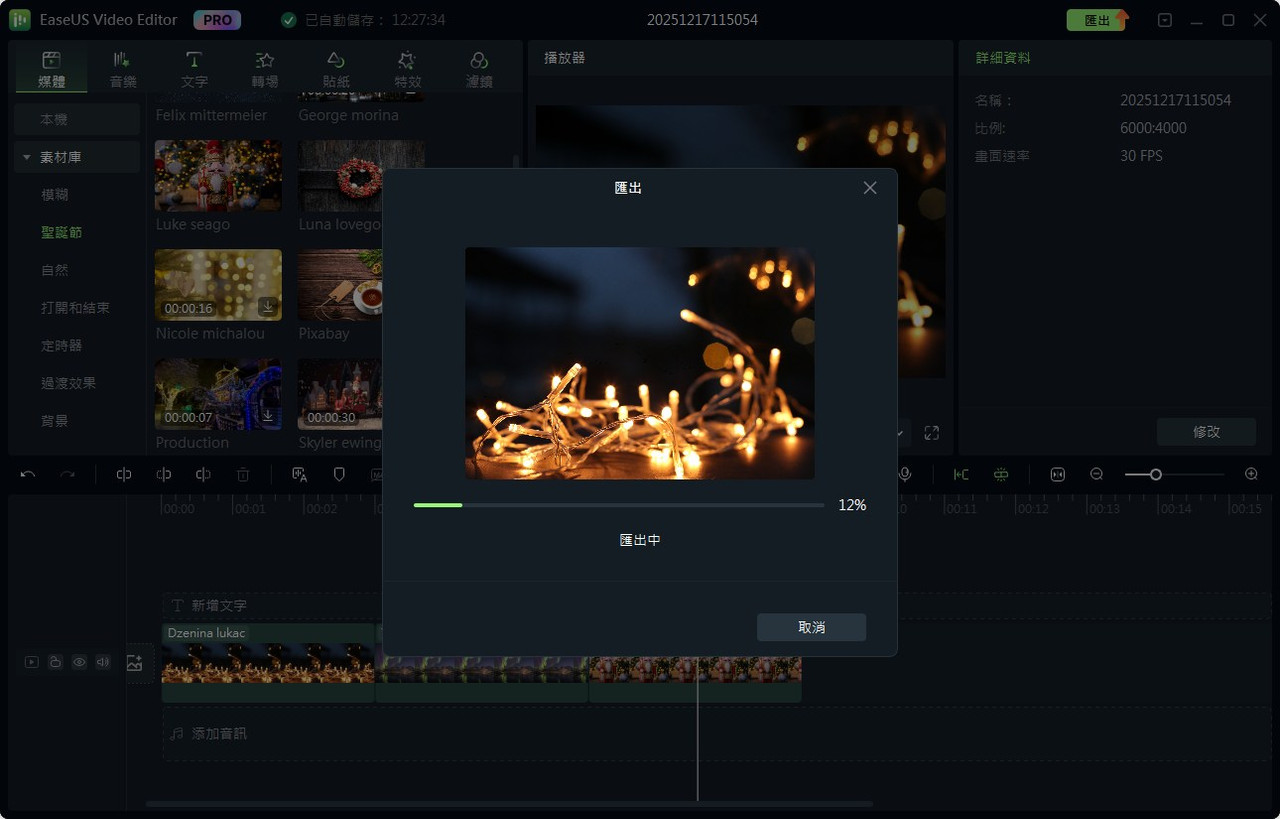This screenshot has width=1280, height=819.
Task: Toggle the lock icon on video track
Action: click(x=55, y=662)
